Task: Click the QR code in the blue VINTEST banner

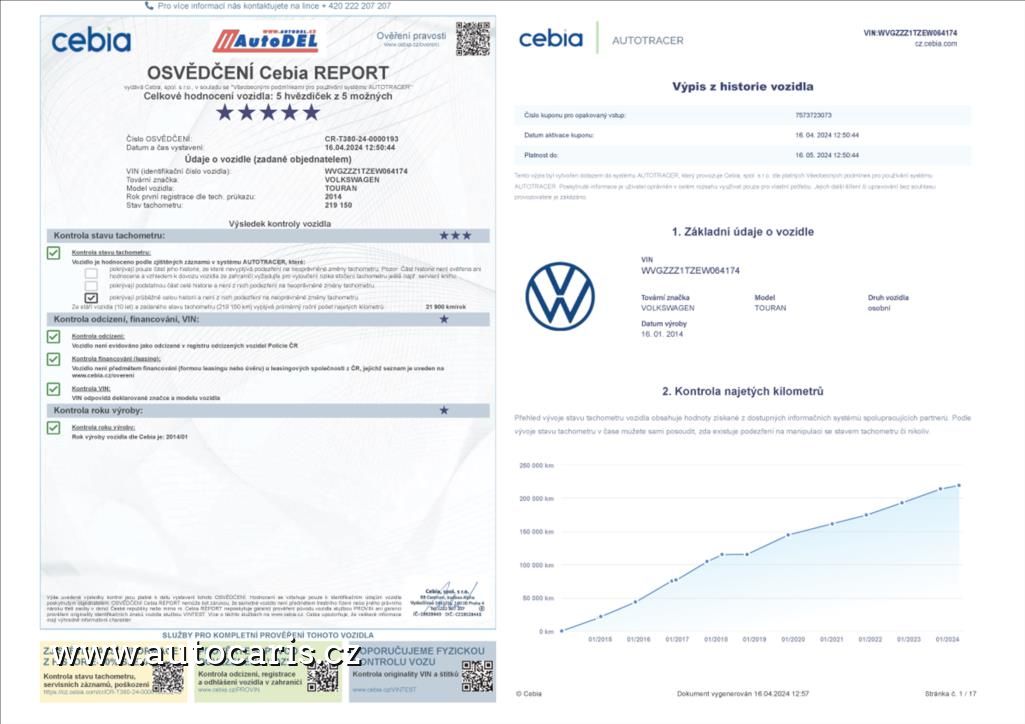Action: (477, 676)
